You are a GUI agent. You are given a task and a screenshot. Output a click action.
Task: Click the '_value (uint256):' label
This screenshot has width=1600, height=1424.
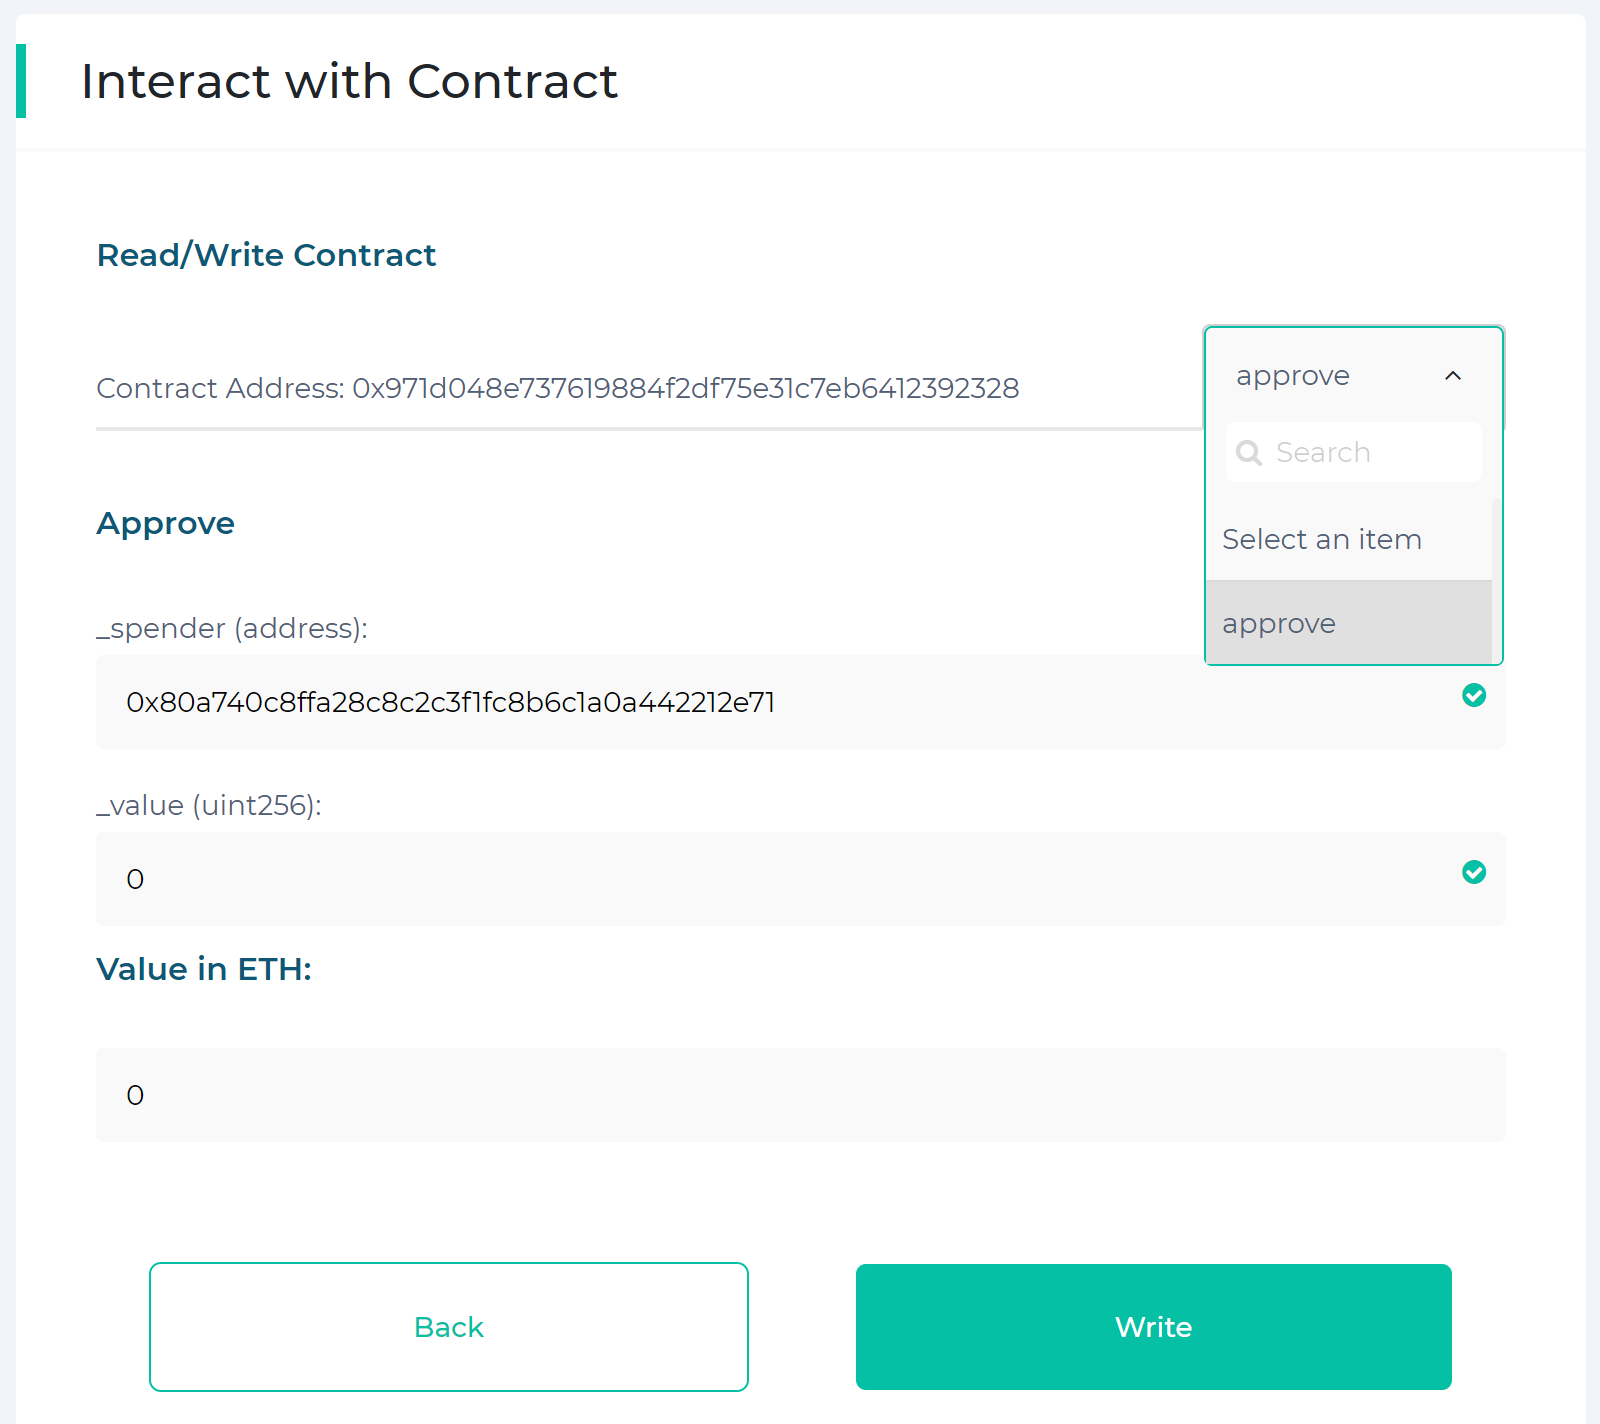209,805
